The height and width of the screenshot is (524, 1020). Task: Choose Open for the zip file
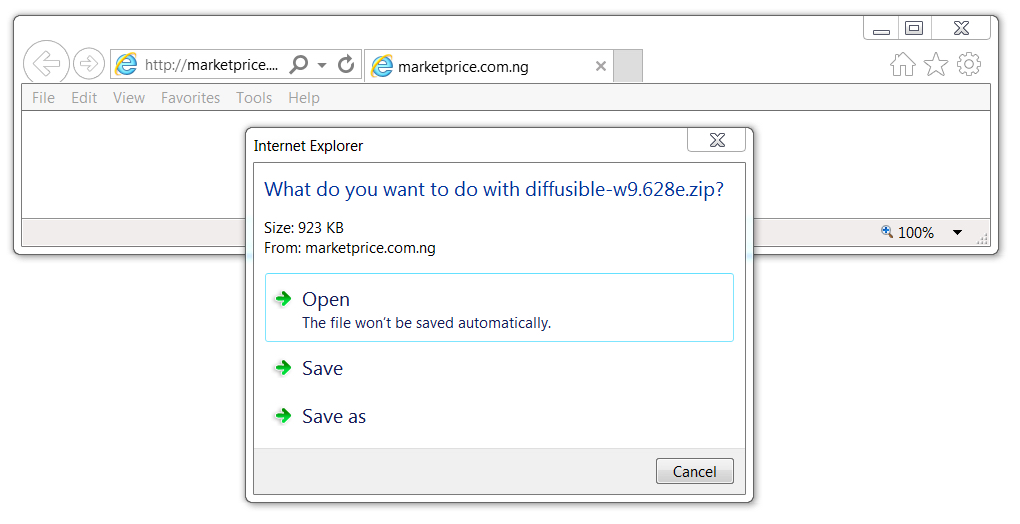[x=499, y=308]
